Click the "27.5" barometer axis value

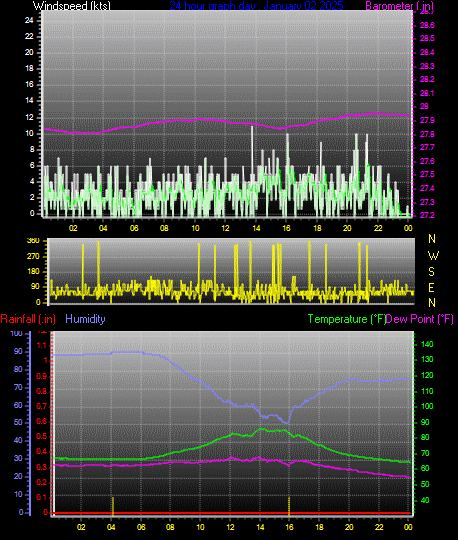pos(427,175)
